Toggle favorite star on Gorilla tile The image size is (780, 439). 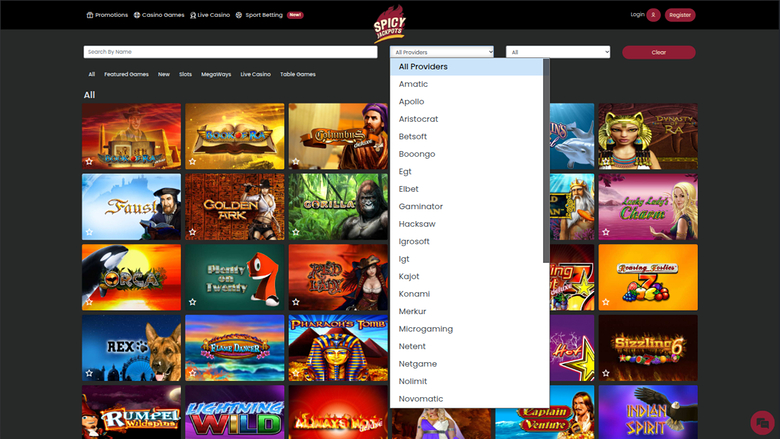[x=296, y=232]
